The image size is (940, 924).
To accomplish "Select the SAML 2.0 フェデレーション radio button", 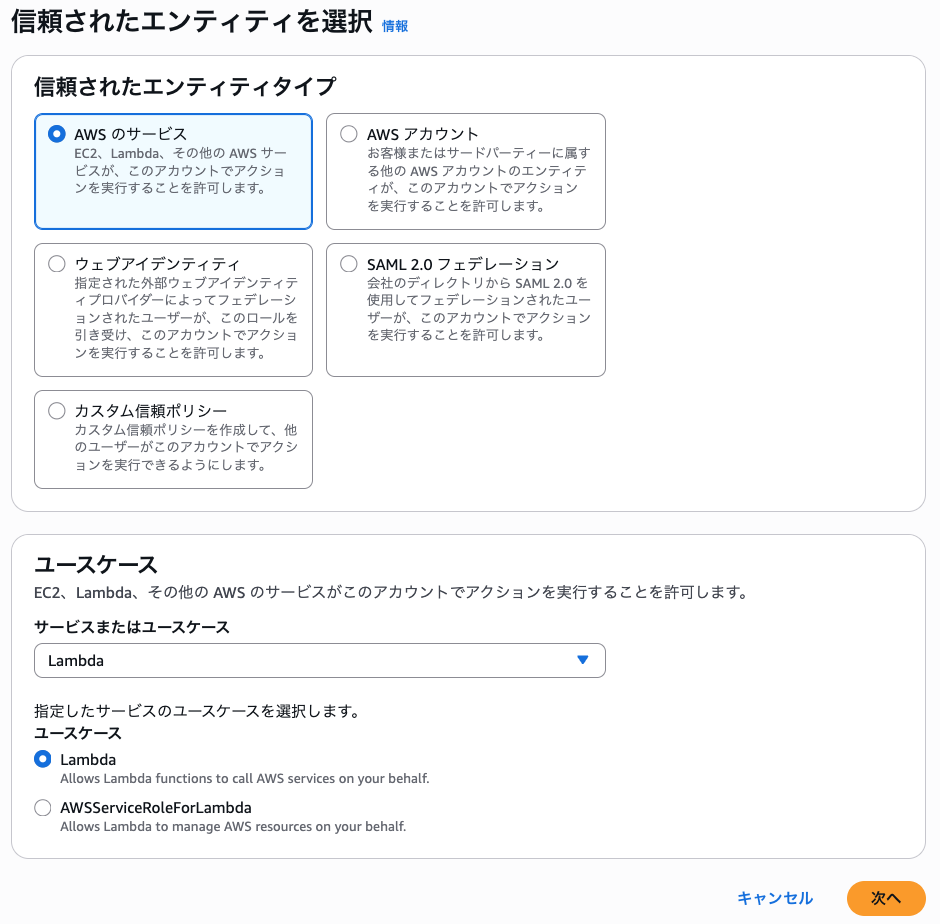I will click(x=349, y=264).
